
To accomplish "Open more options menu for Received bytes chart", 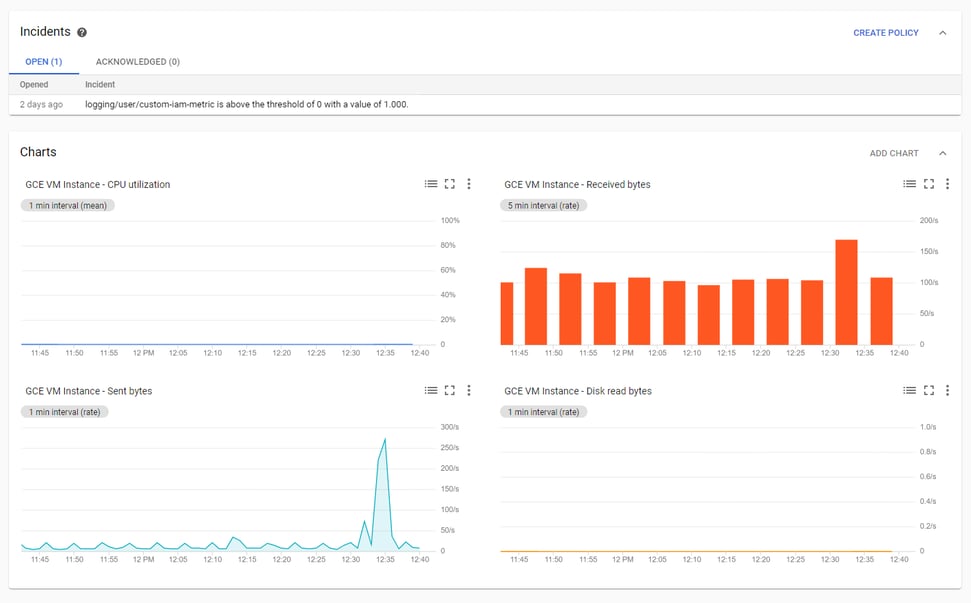I will pos(947,184).
